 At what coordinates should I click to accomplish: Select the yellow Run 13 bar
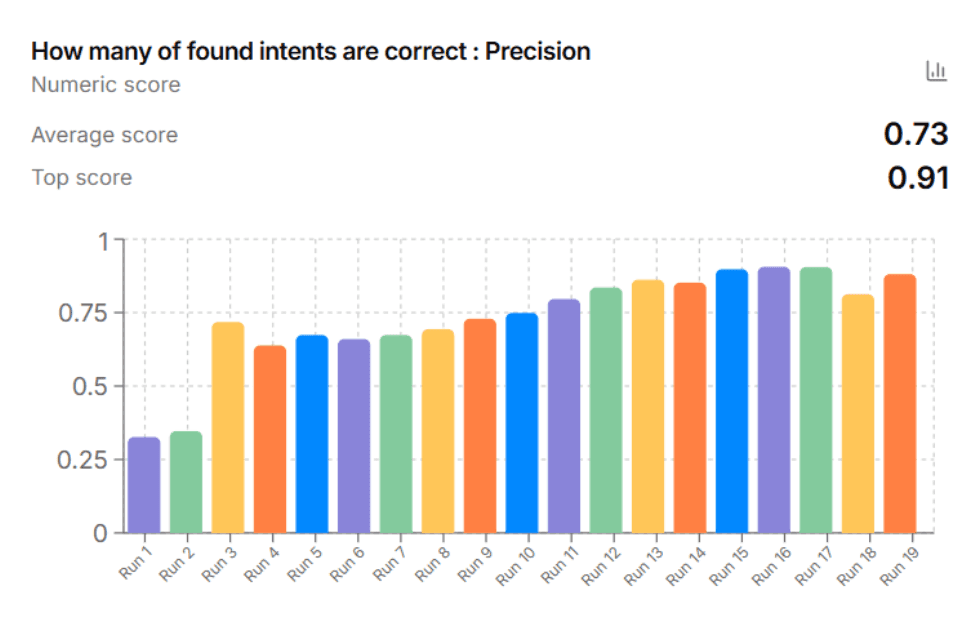pos(648,406)
